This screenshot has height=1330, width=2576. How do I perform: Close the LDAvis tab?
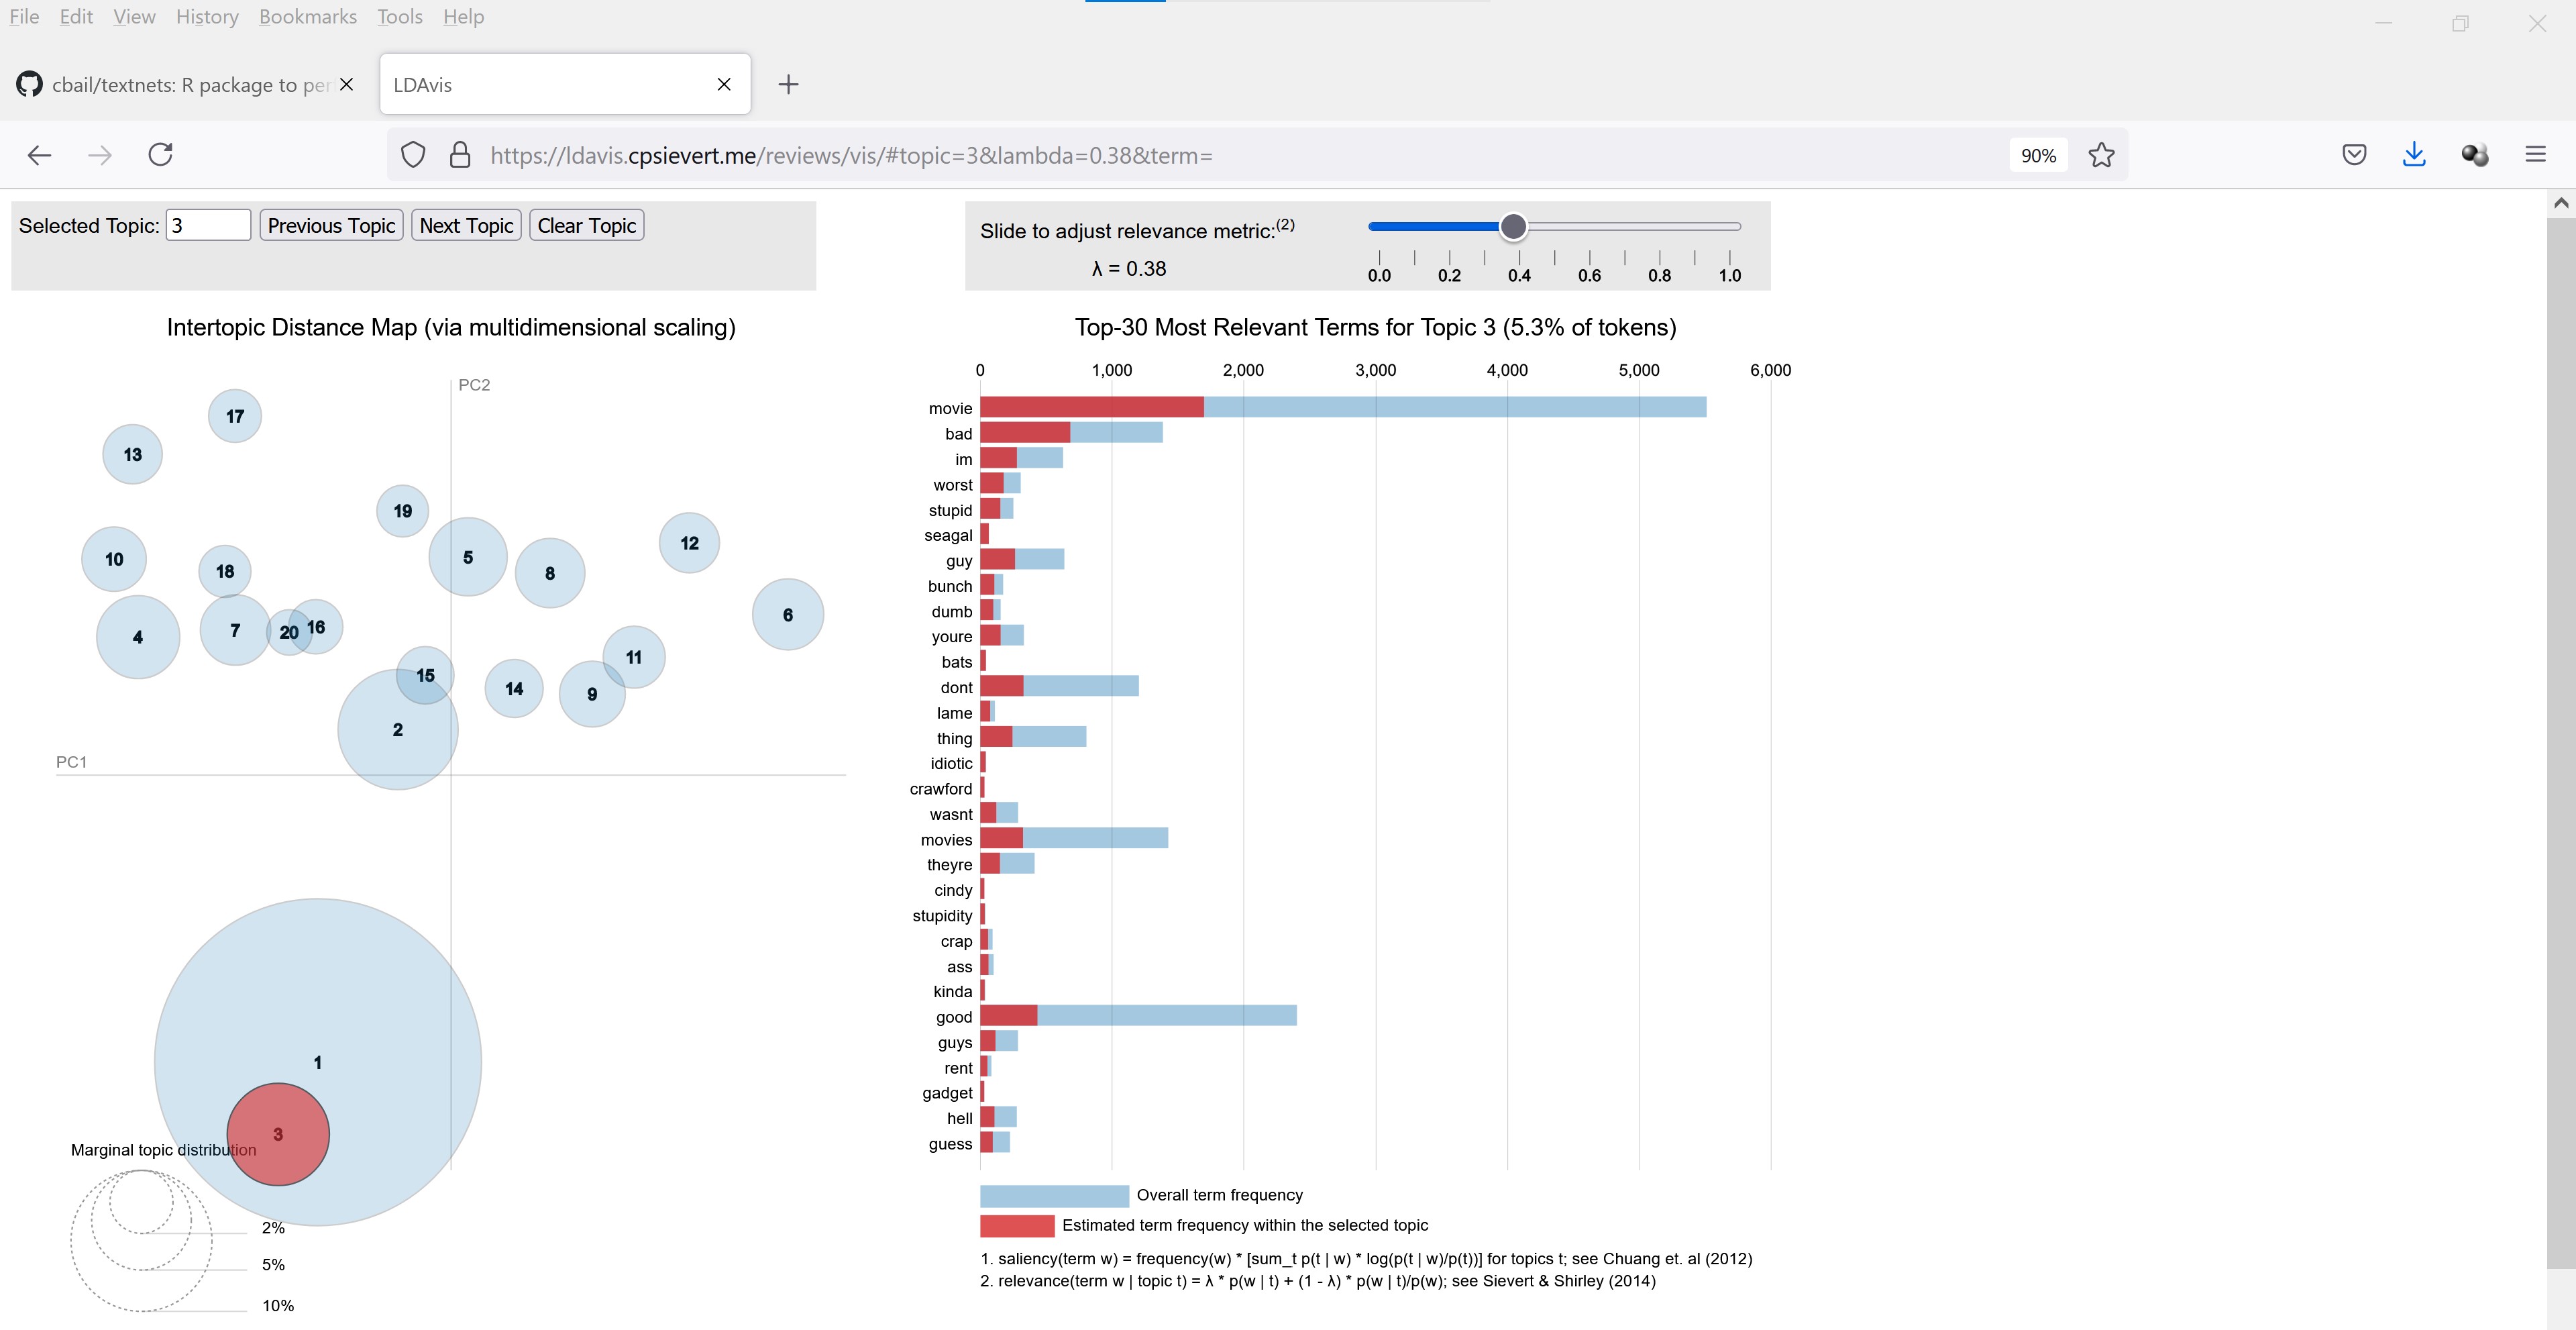724,85
